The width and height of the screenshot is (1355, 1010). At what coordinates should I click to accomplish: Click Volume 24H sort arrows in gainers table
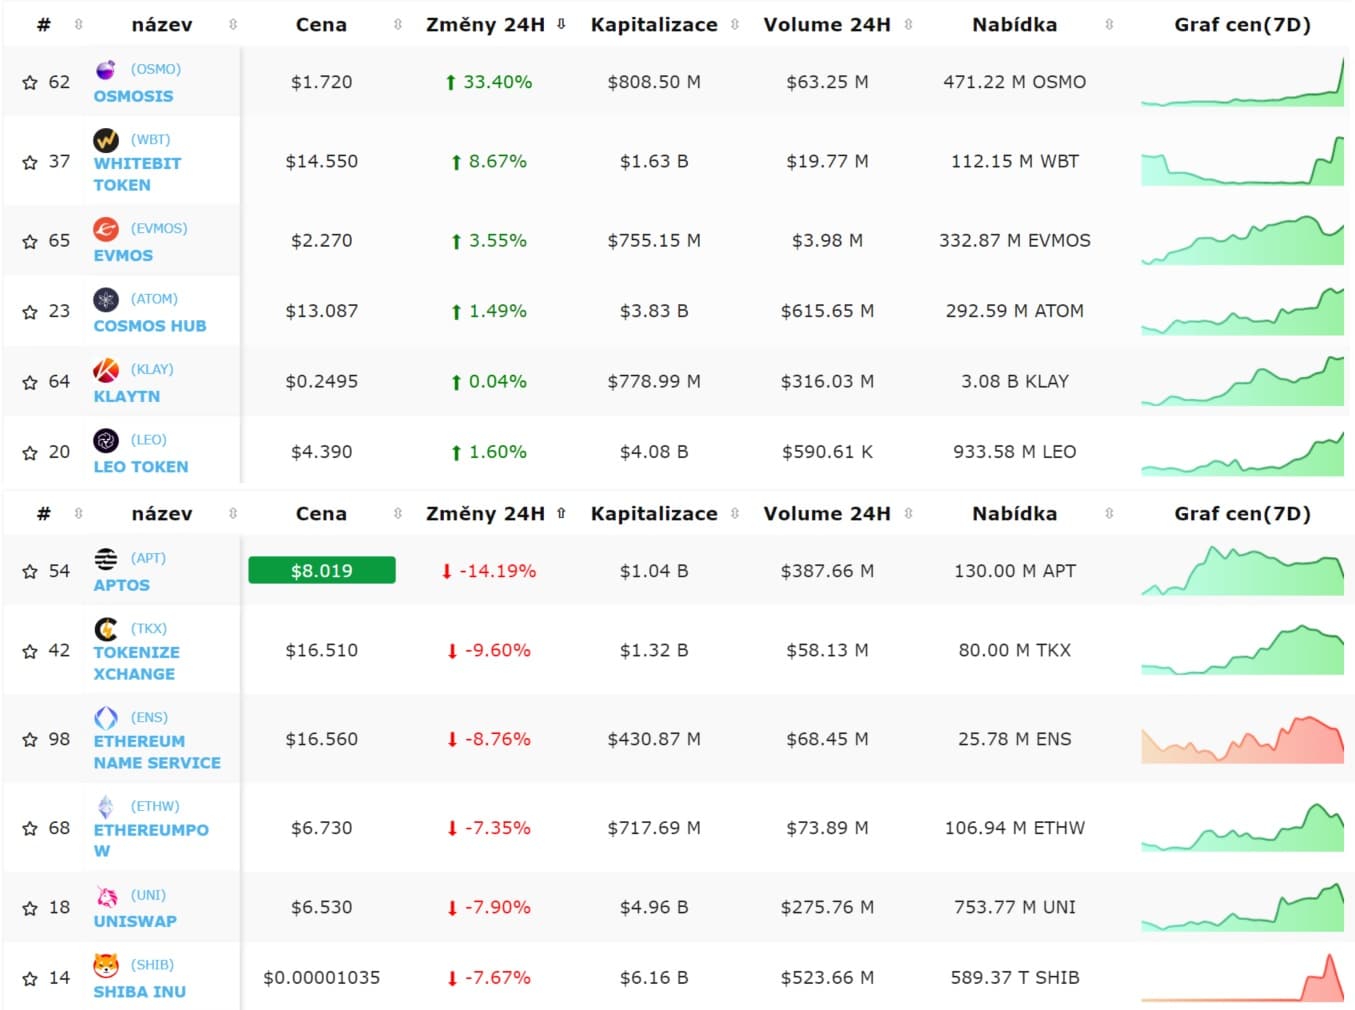(x=908, y=25)
